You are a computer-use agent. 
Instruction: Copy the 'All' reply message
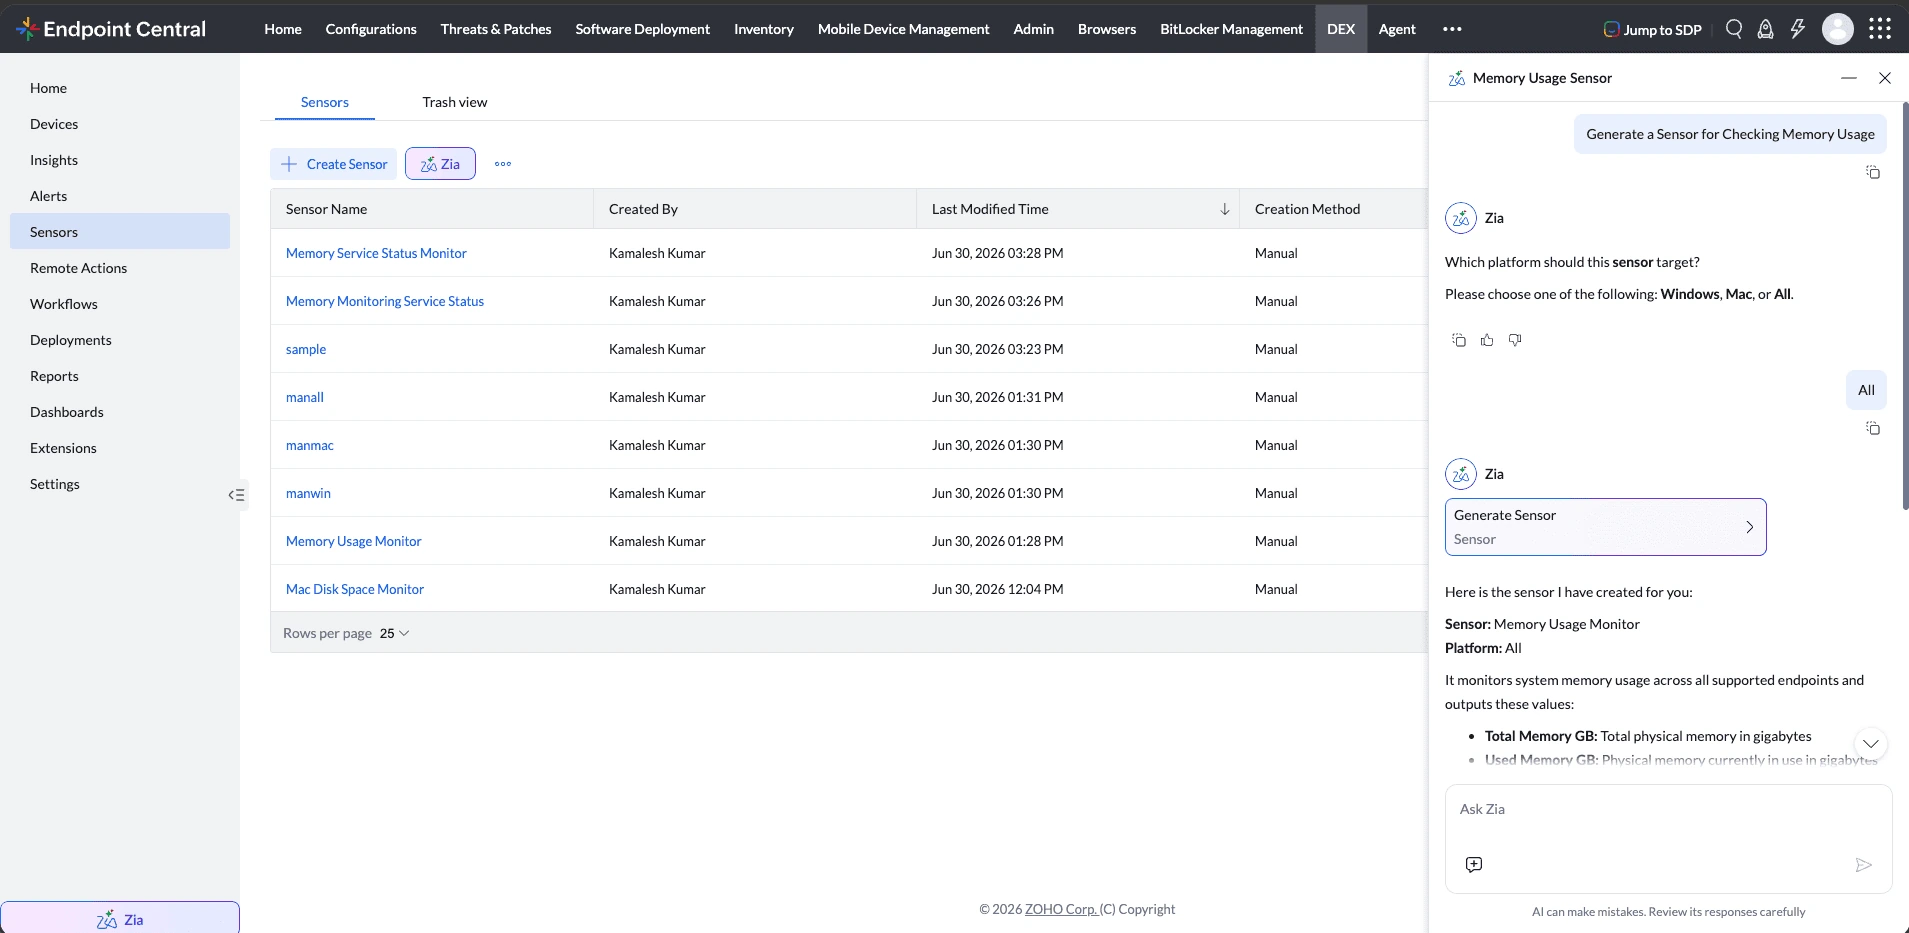[1873, 428]
